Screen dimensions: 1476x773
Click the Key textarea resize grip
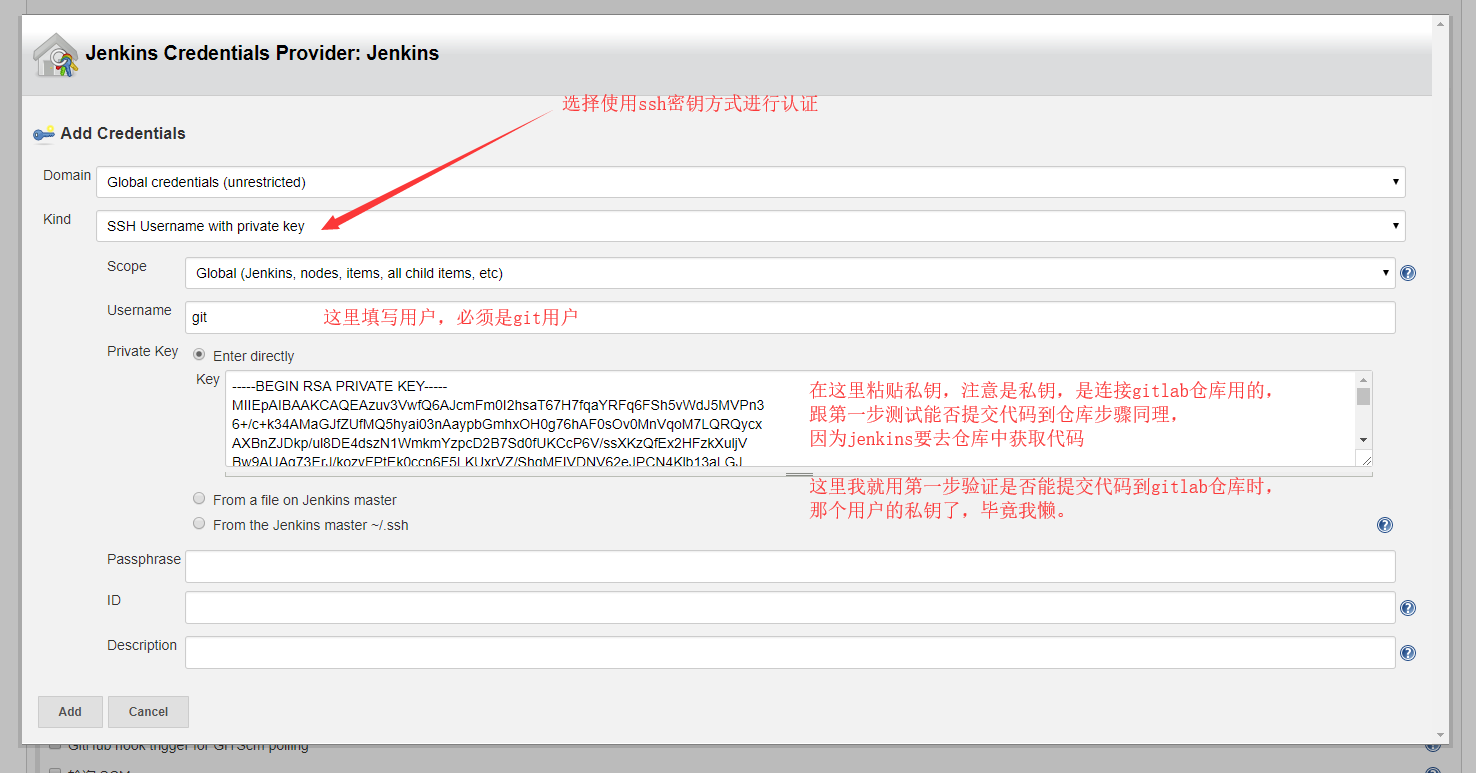[1365, 459]
